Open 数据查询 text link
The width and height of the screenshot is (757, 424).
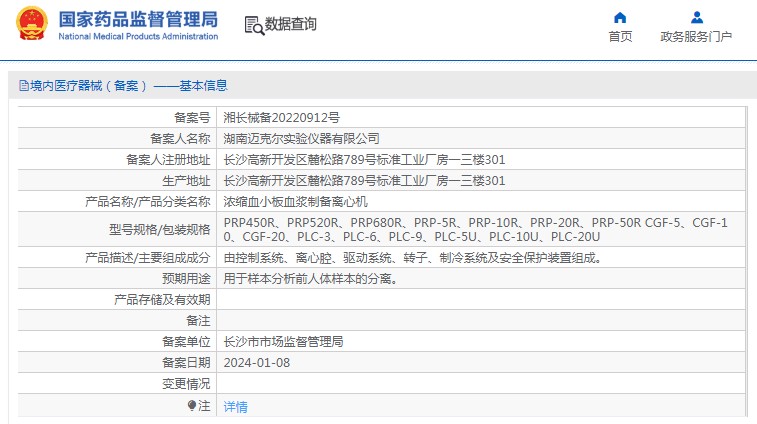291,24
